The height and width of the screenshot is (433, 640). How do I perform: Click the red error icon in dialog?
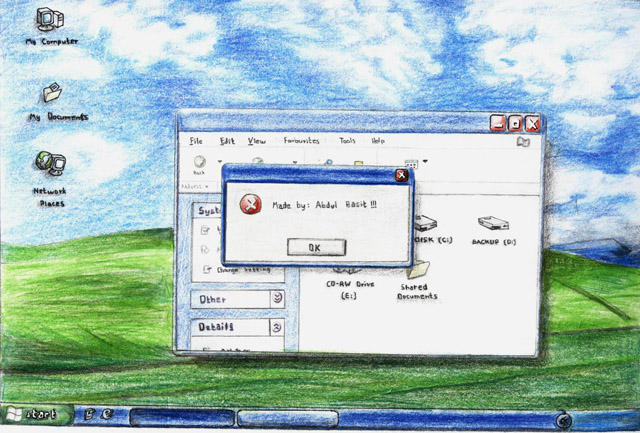pyautogui.click(x=250, y=204)
